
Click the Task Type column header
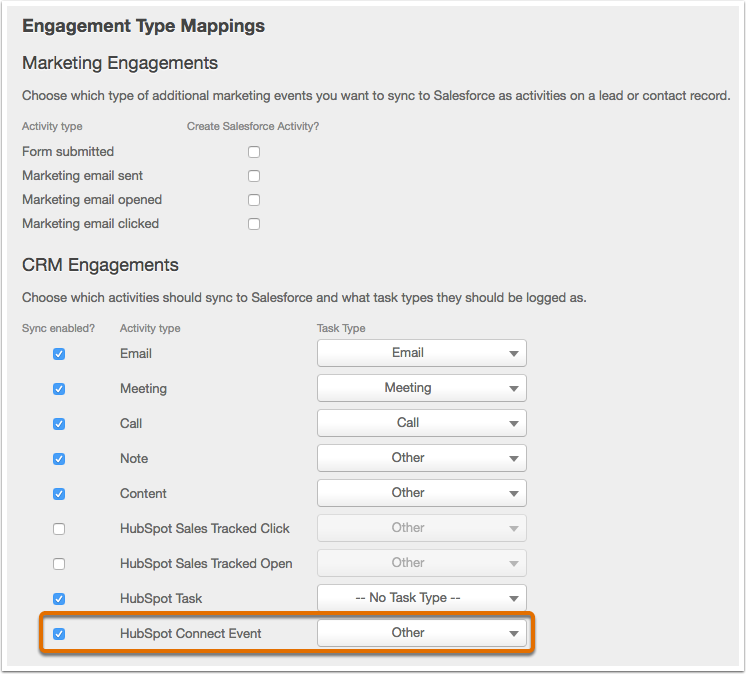341,329
